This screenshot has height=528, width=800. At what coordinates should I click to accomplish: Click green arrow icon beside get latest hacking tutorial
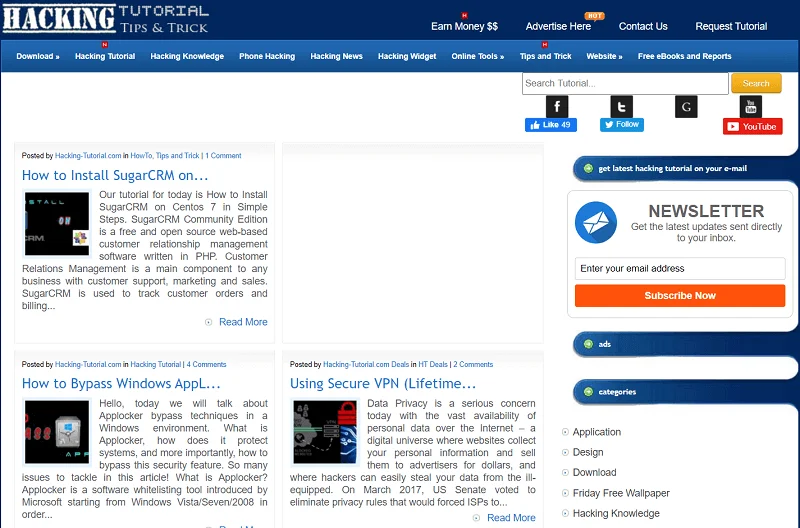click(588, 168)
